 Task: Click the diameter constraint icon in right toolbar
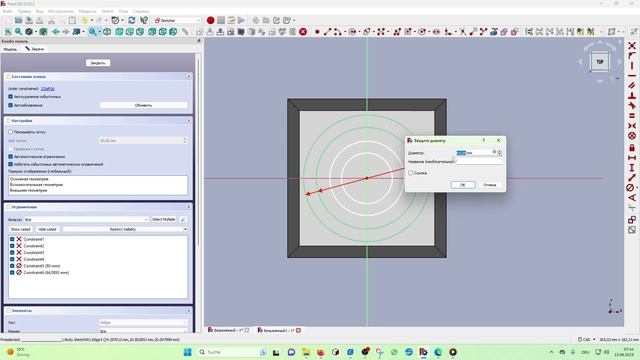631,188
